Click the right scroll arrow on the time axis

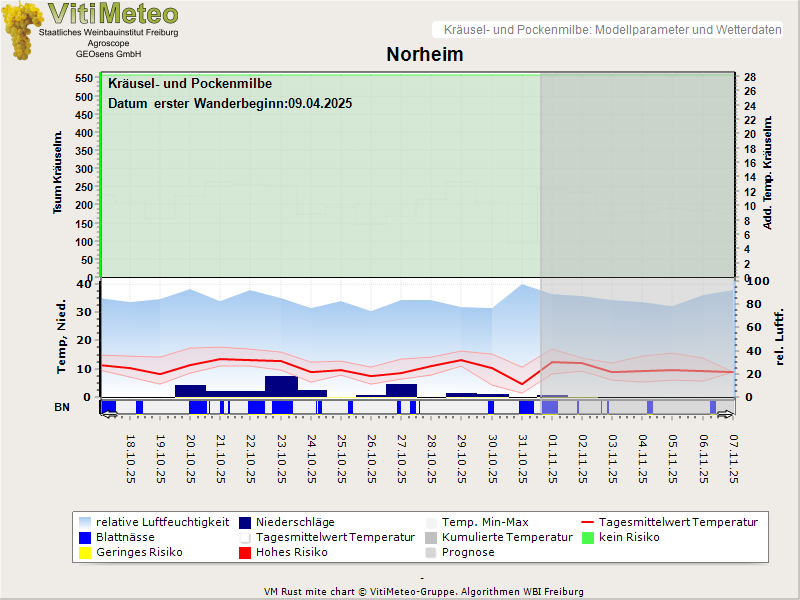[x=725, y=413]
